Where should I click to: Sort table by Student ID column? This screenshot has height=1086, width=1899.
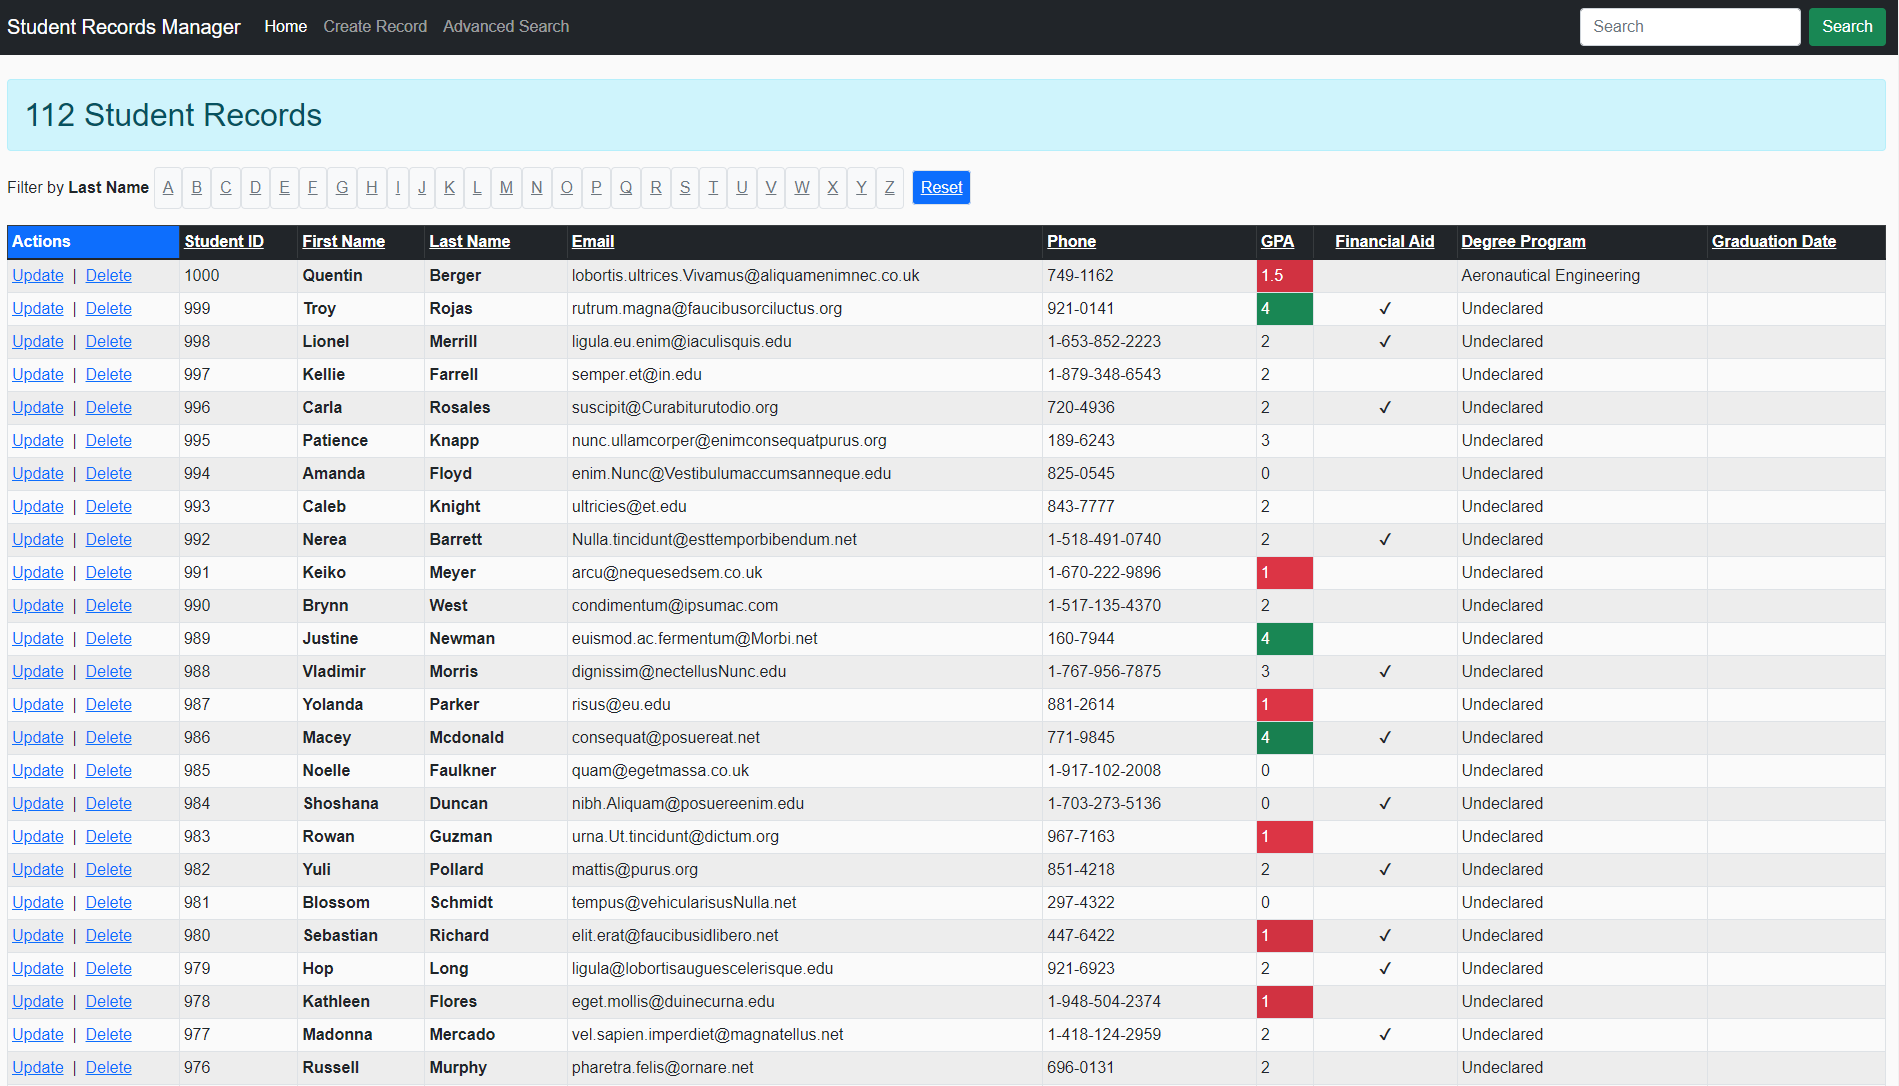[224, 242]
